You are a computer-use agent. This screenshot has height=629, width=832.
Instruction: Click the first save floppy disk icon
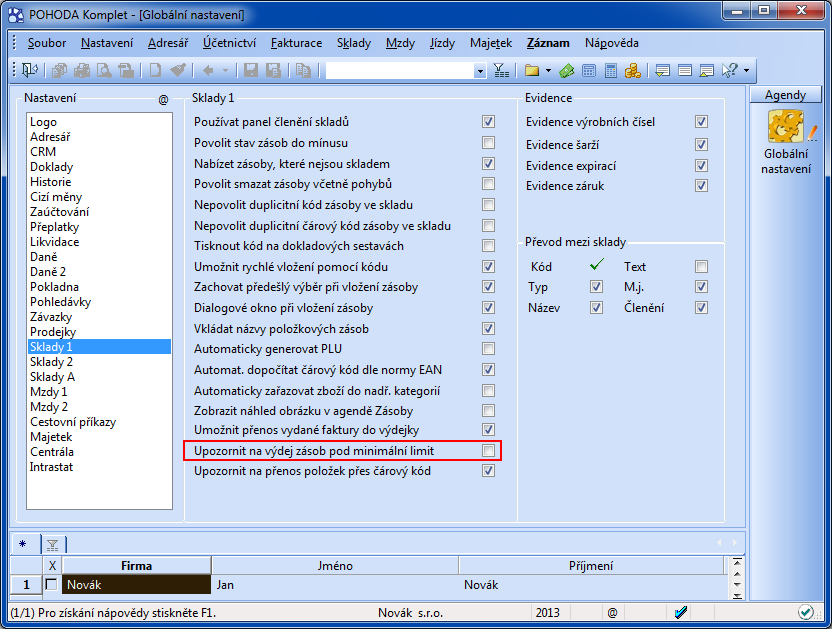point(250,70)
